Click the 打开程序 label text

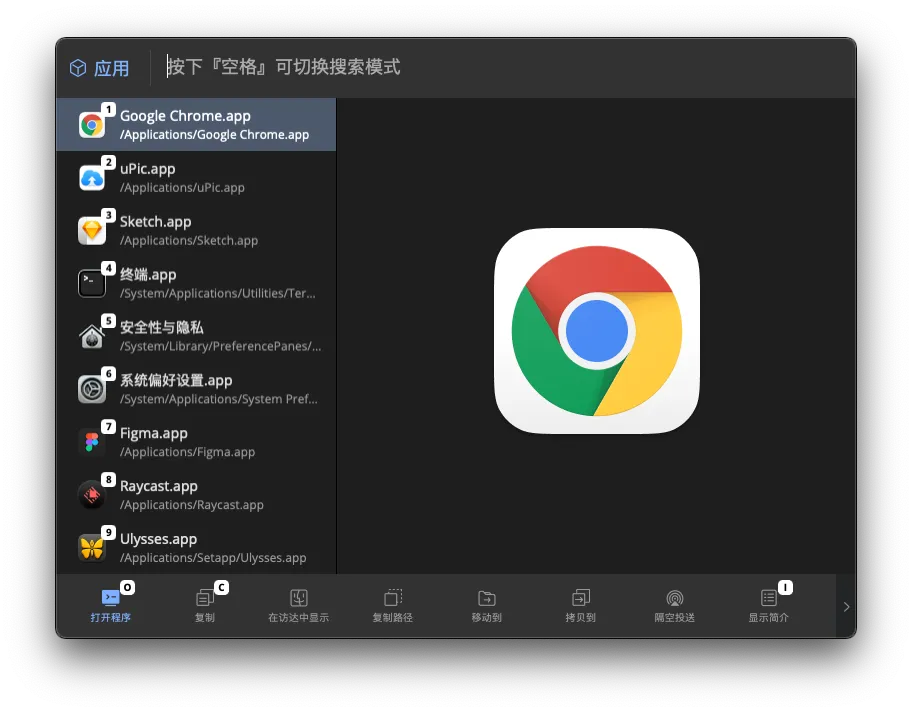pyautogui.click(x=111, y=618)
